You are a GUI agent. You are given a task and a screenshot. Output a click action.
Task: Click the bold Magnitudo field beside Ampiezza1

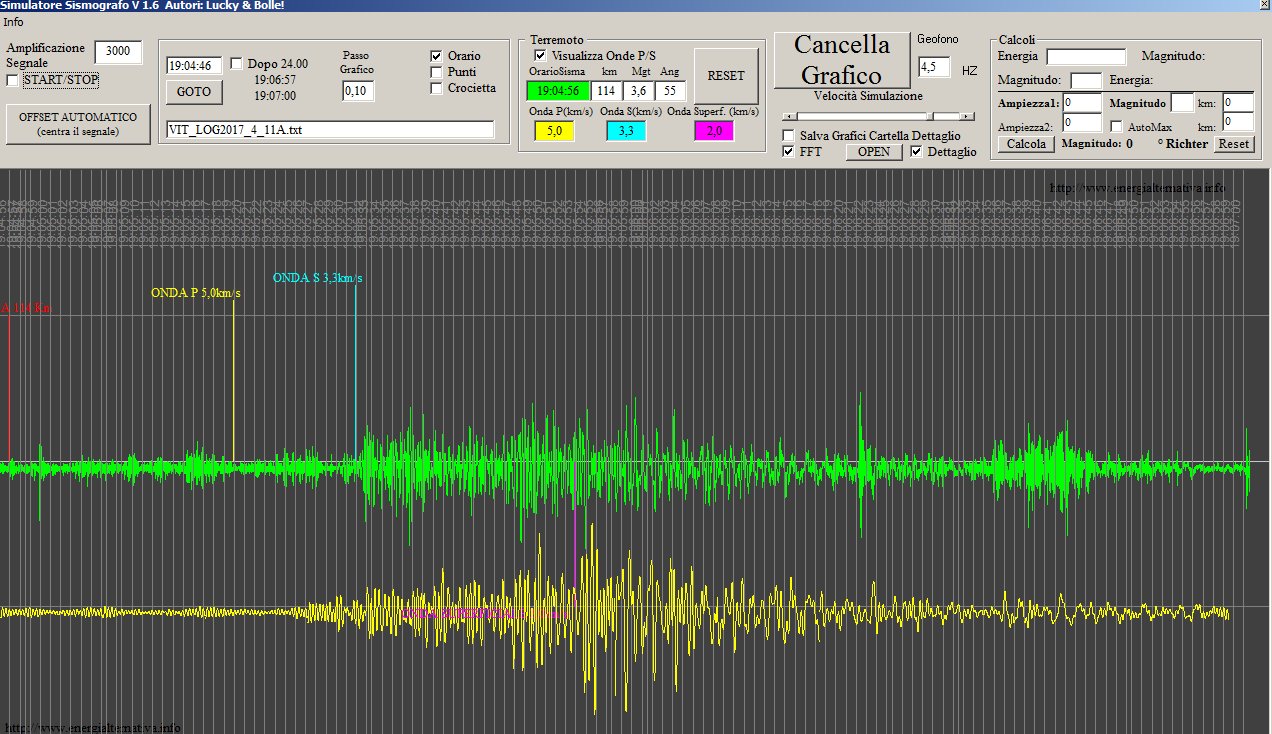(1182, 102)
